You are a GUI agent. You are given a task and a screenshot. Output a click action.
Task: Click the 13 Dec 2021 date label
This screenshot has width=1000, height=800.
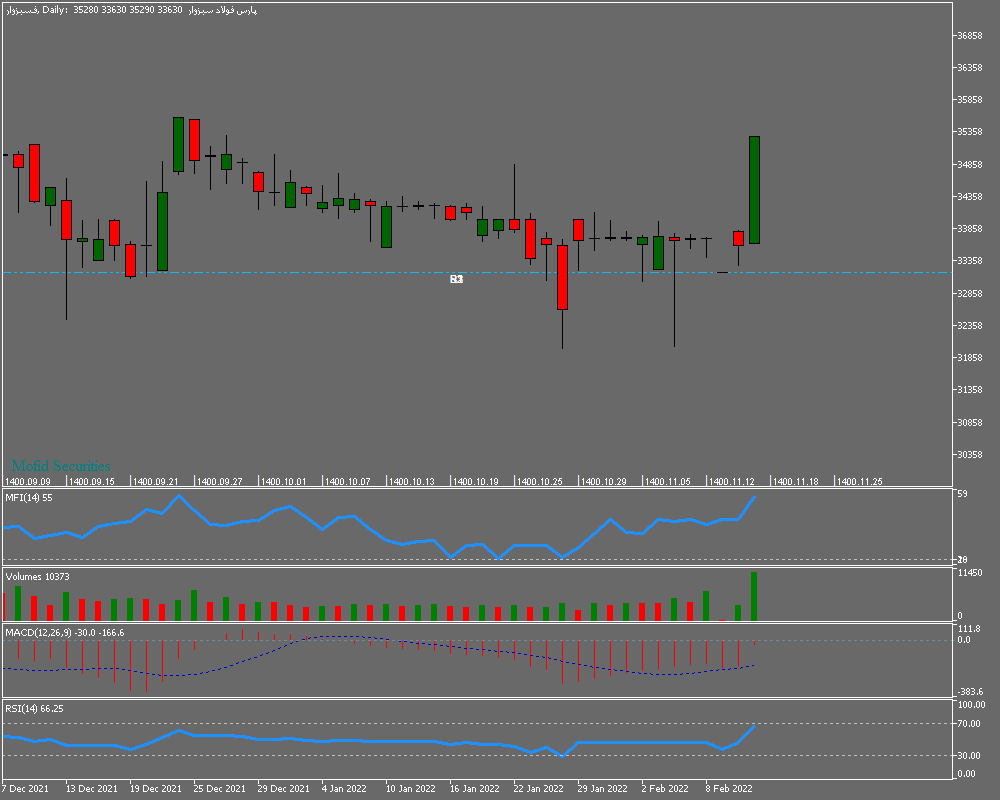click(92, 789)
